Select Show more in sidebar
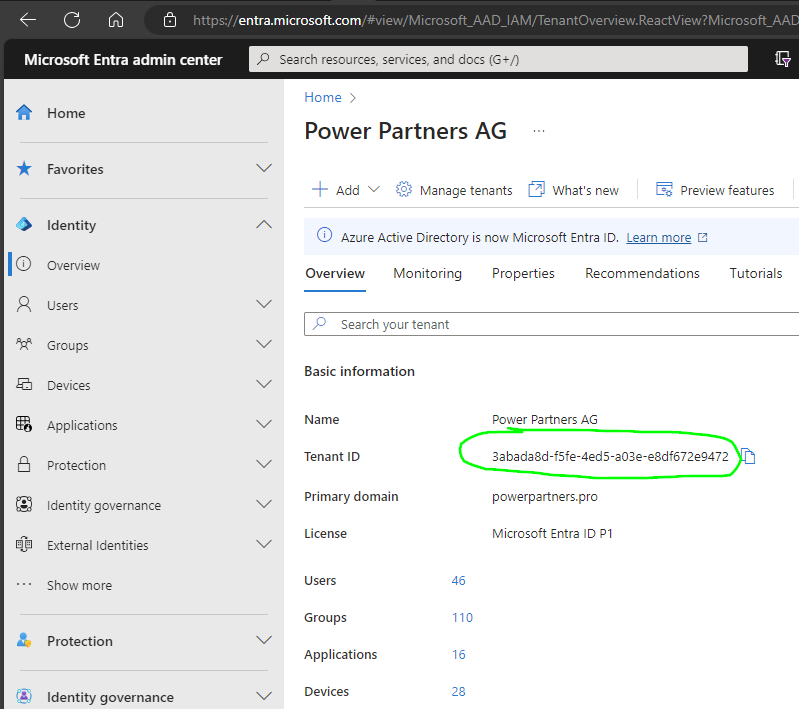The image size is (799, 709). coord(79,585)
